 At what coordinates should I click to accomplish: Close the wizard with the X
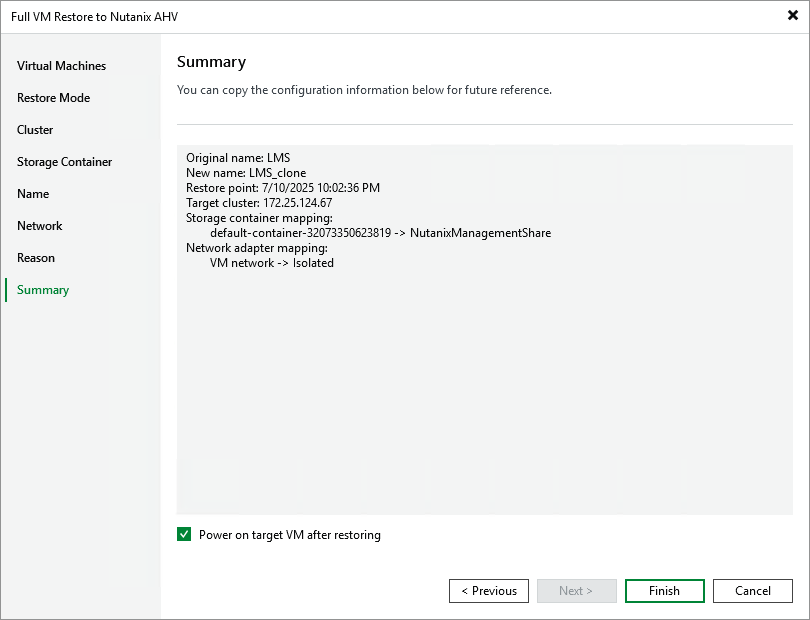791,15
